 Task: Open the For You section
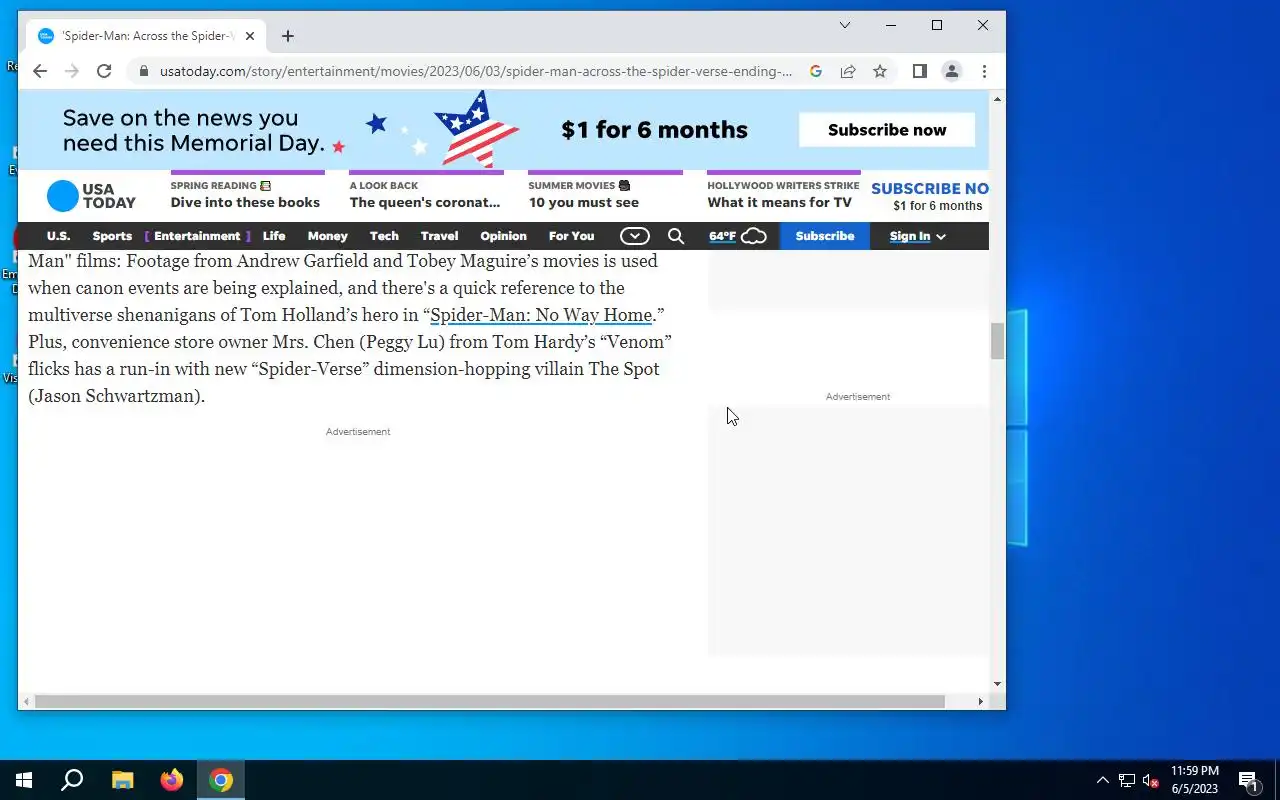(x=571, y=236)
